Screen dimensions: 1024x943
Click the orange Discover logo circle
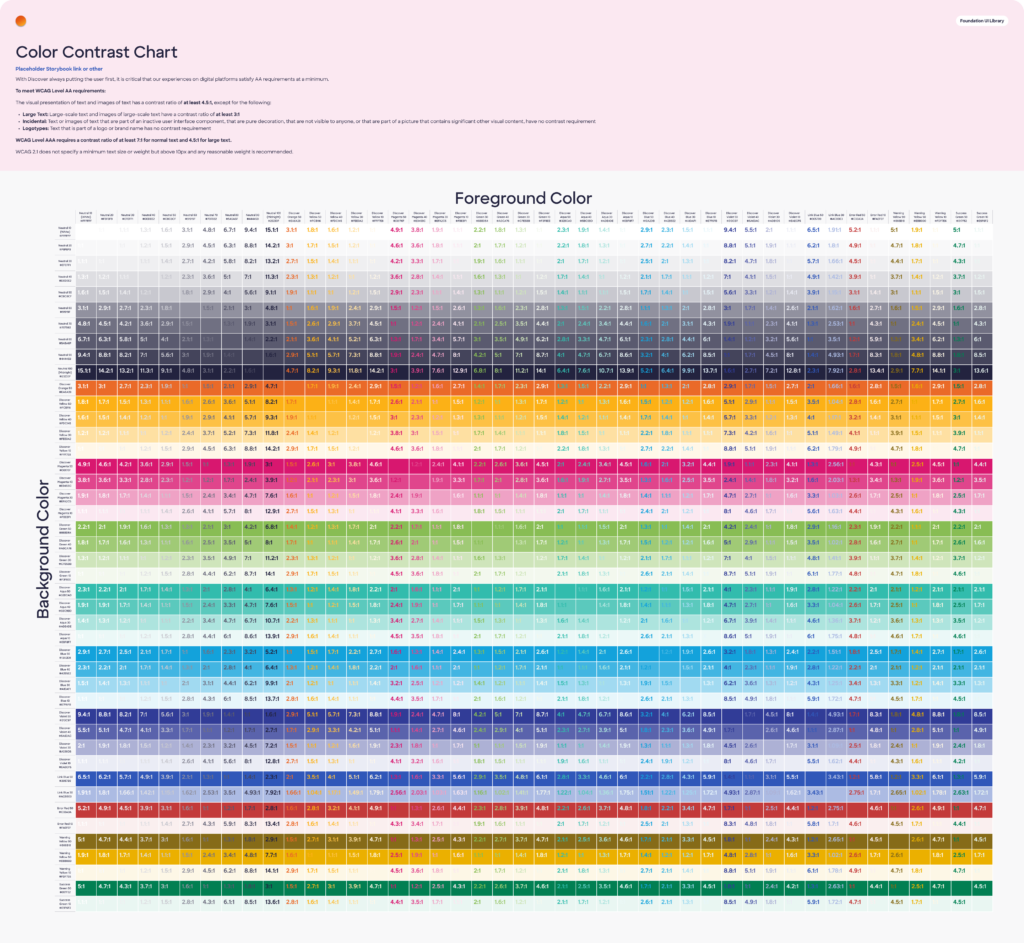click(x=21, y=20)
